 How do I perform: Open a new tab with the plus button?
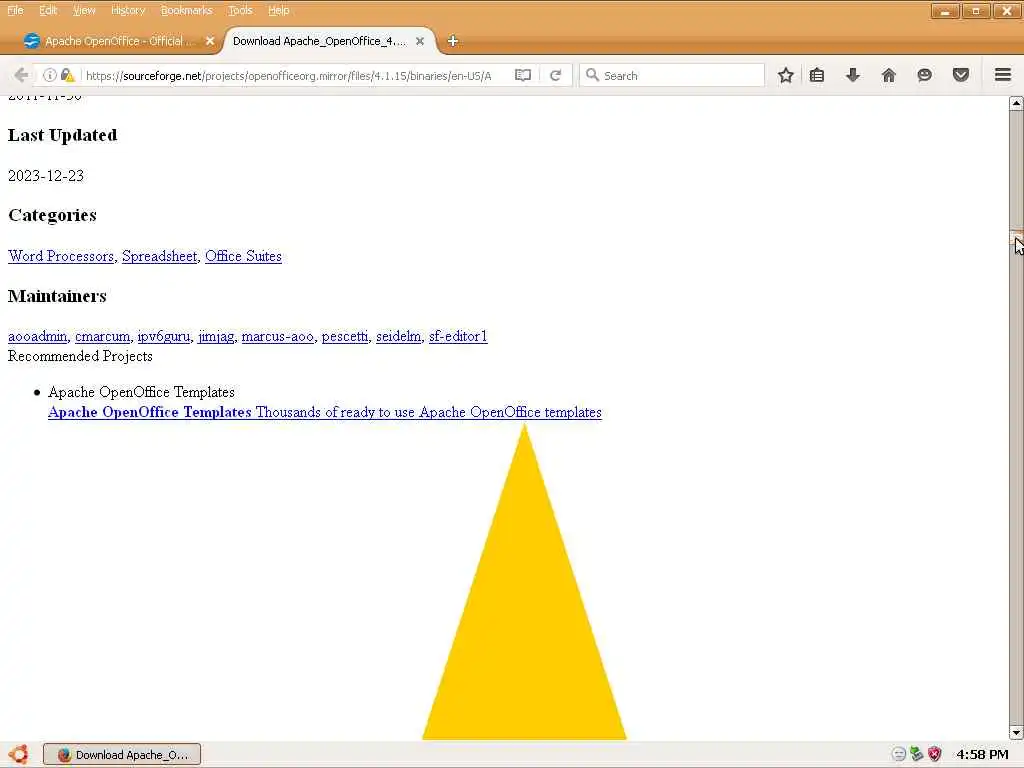452,41
